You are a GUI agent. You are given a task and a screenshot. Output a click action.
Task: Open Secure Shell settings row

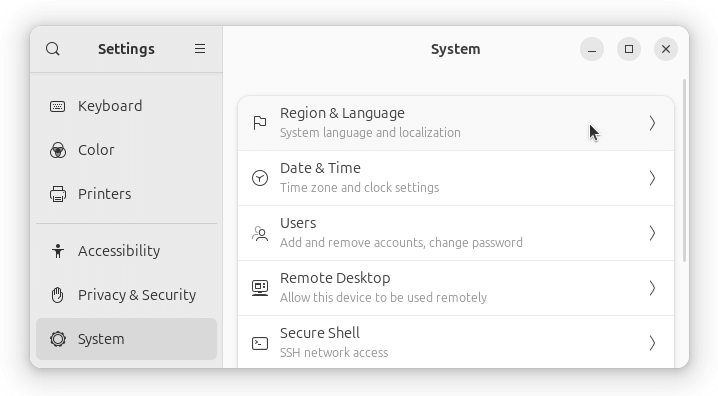pyautogui.click(x=456, y=342)
